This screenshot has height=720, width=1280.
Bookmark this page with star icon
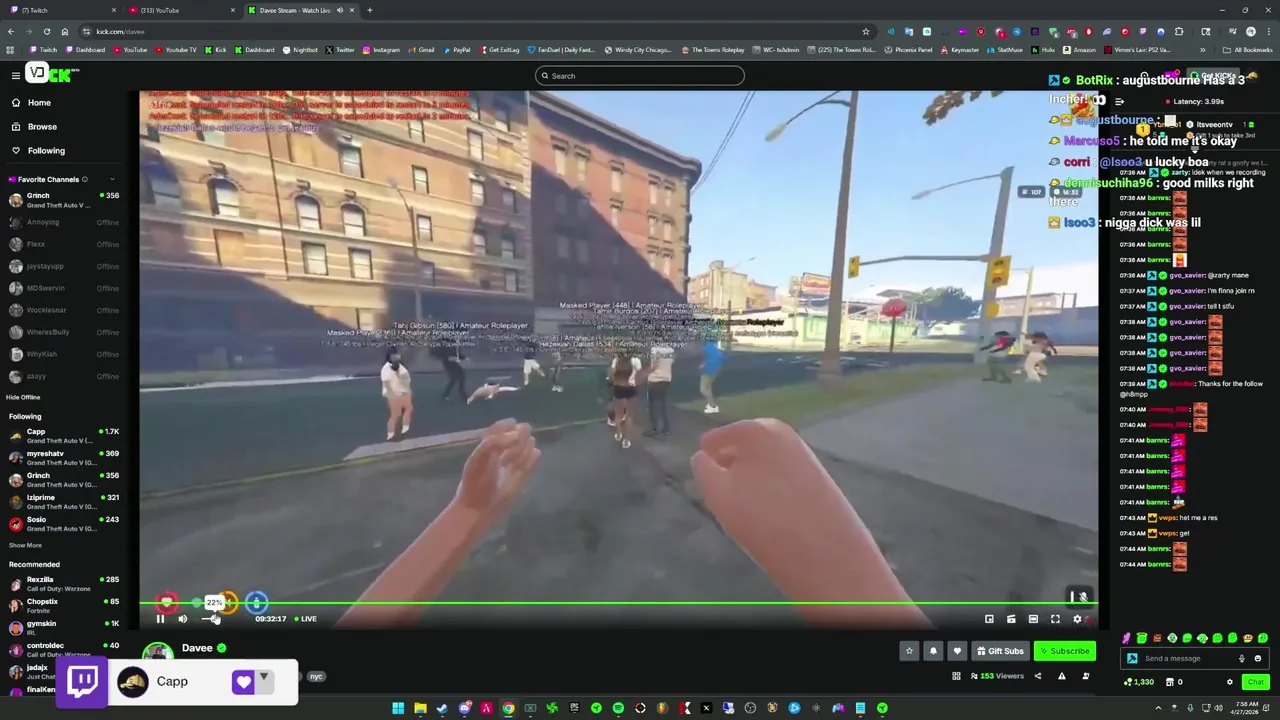point(866,31)
